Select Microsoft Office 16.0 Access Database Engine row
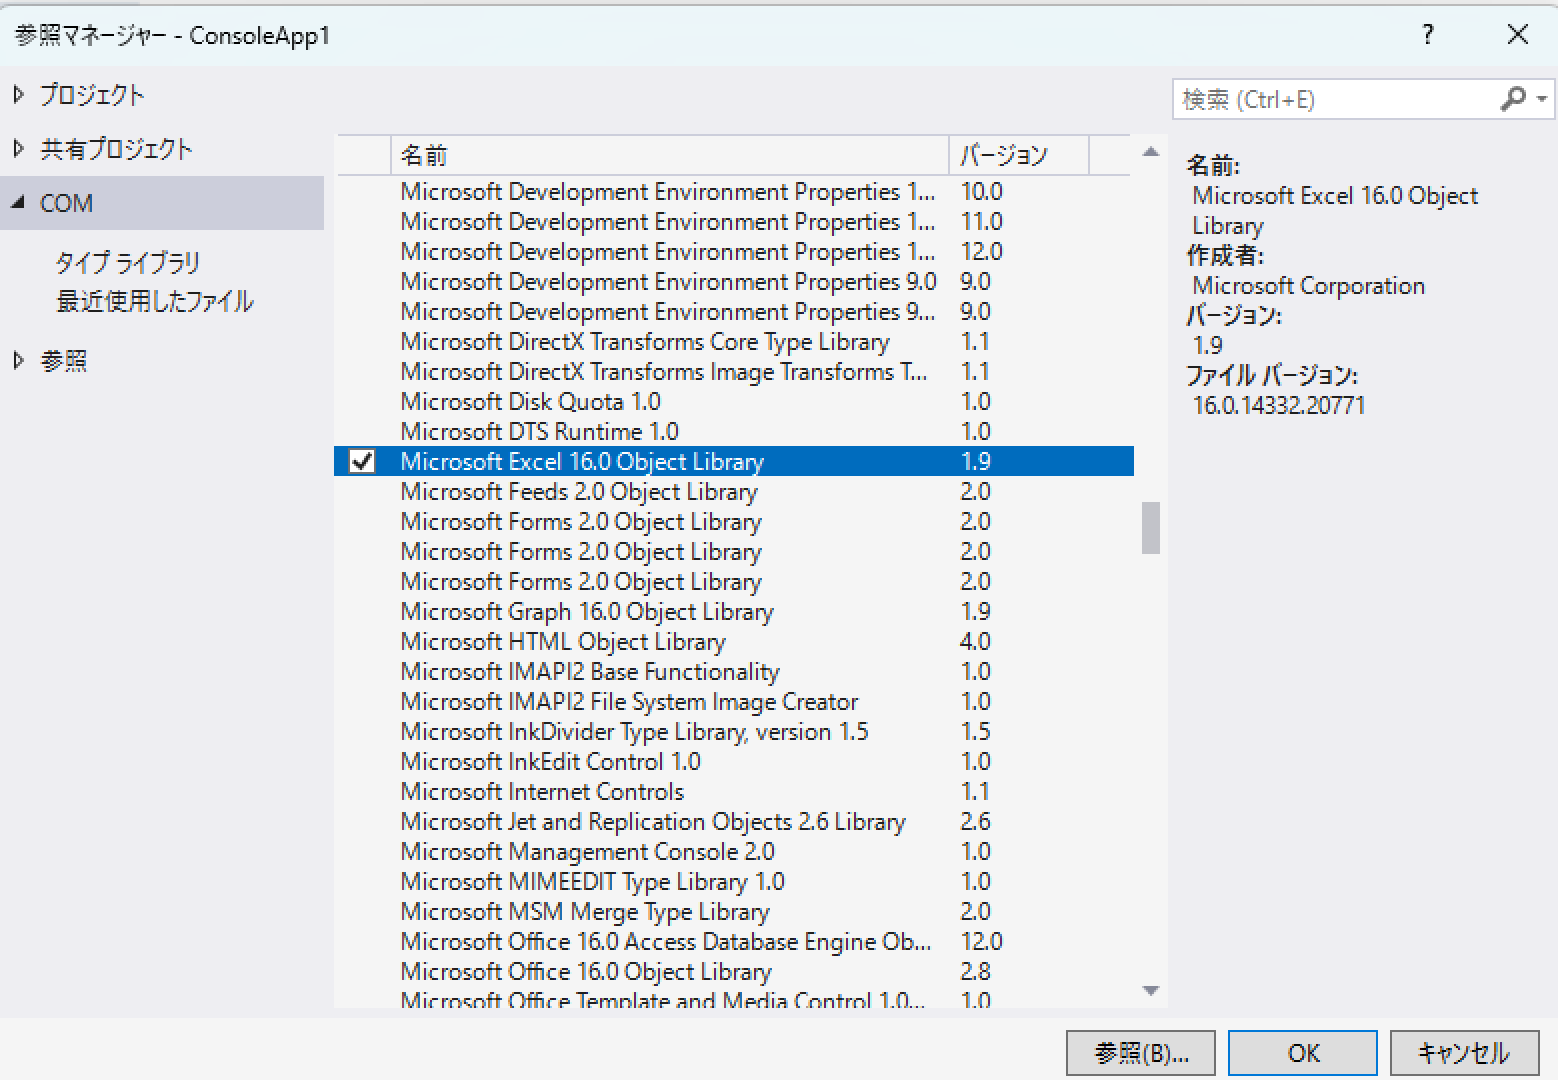 734,941
